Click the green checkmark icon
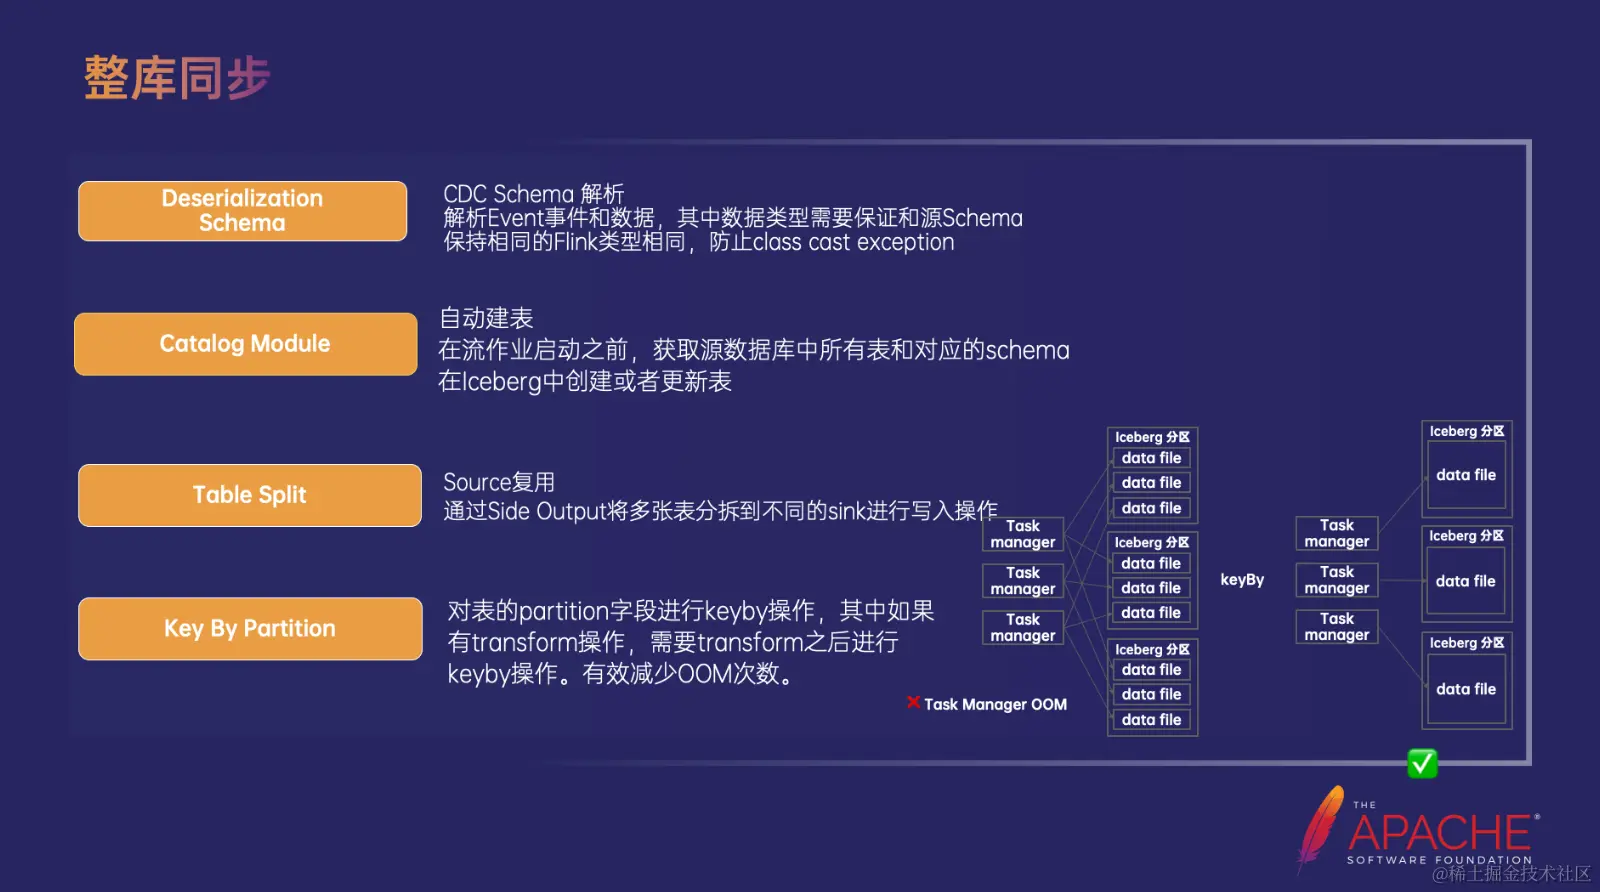Screen dimensions: 1600x892 point(1422,764)
